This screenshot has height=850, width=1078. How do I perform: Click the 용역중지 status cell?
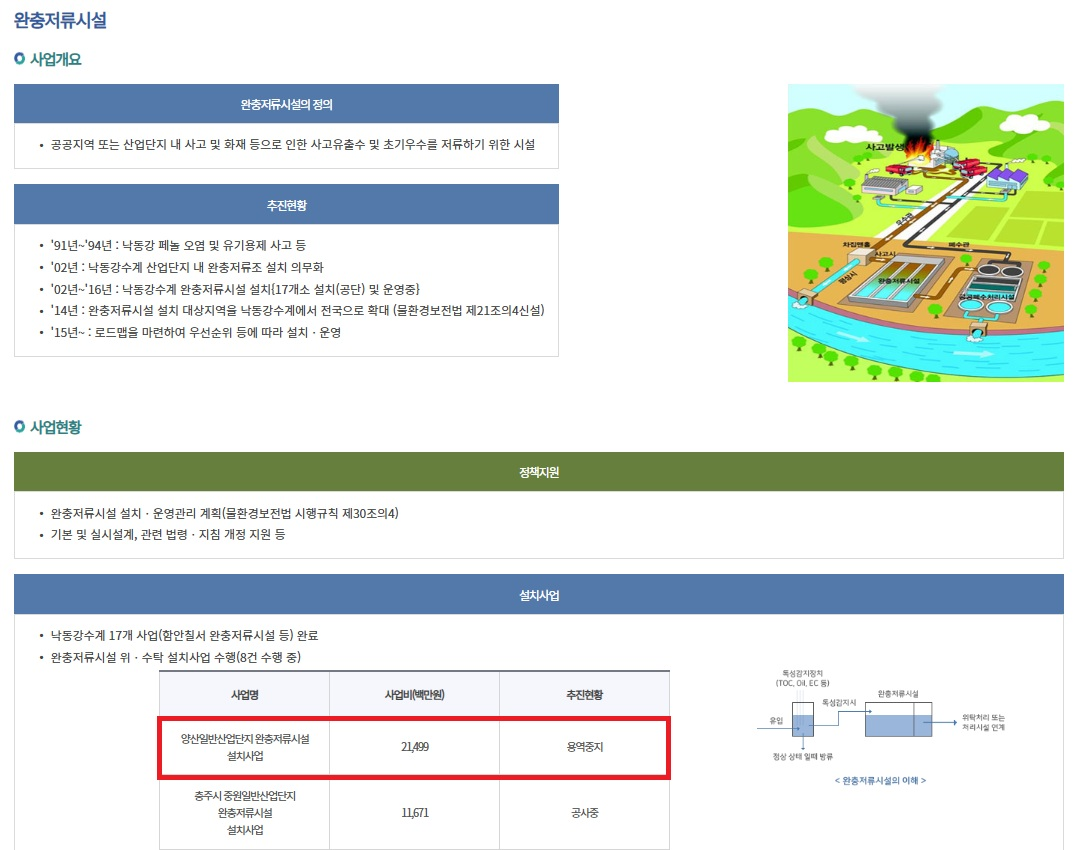[584, 748]
